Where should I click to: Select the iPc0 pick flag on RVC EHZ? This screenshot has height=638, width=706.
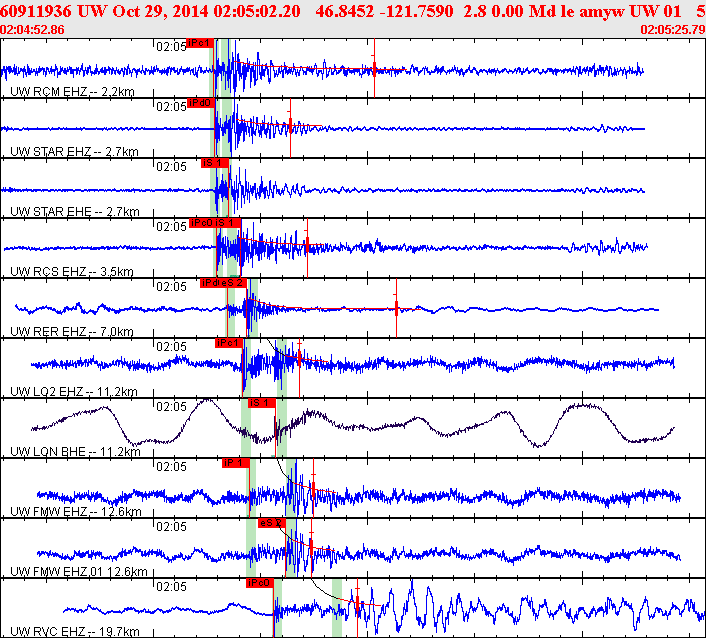[260, 583]
